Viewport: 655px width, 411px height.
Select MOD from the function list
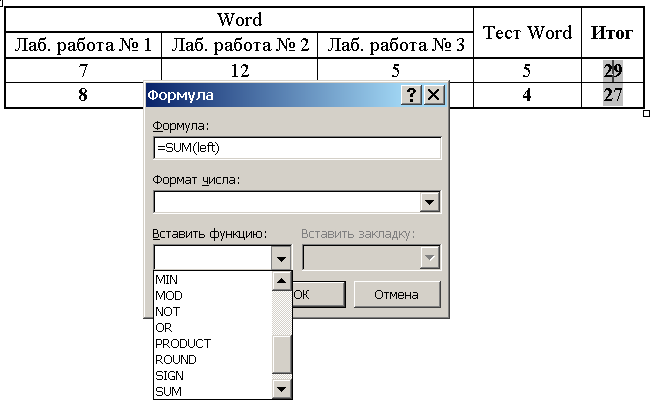[213, 296]
